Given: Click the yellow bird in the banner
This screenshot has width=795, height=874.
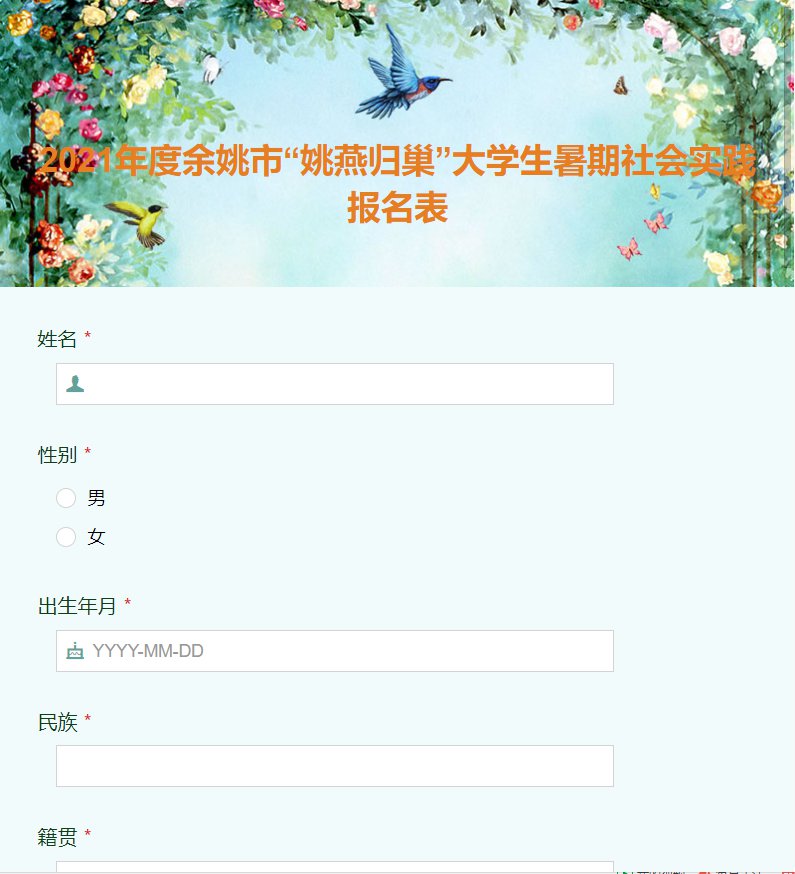Looking at the screenshot, I should point(138,222).
